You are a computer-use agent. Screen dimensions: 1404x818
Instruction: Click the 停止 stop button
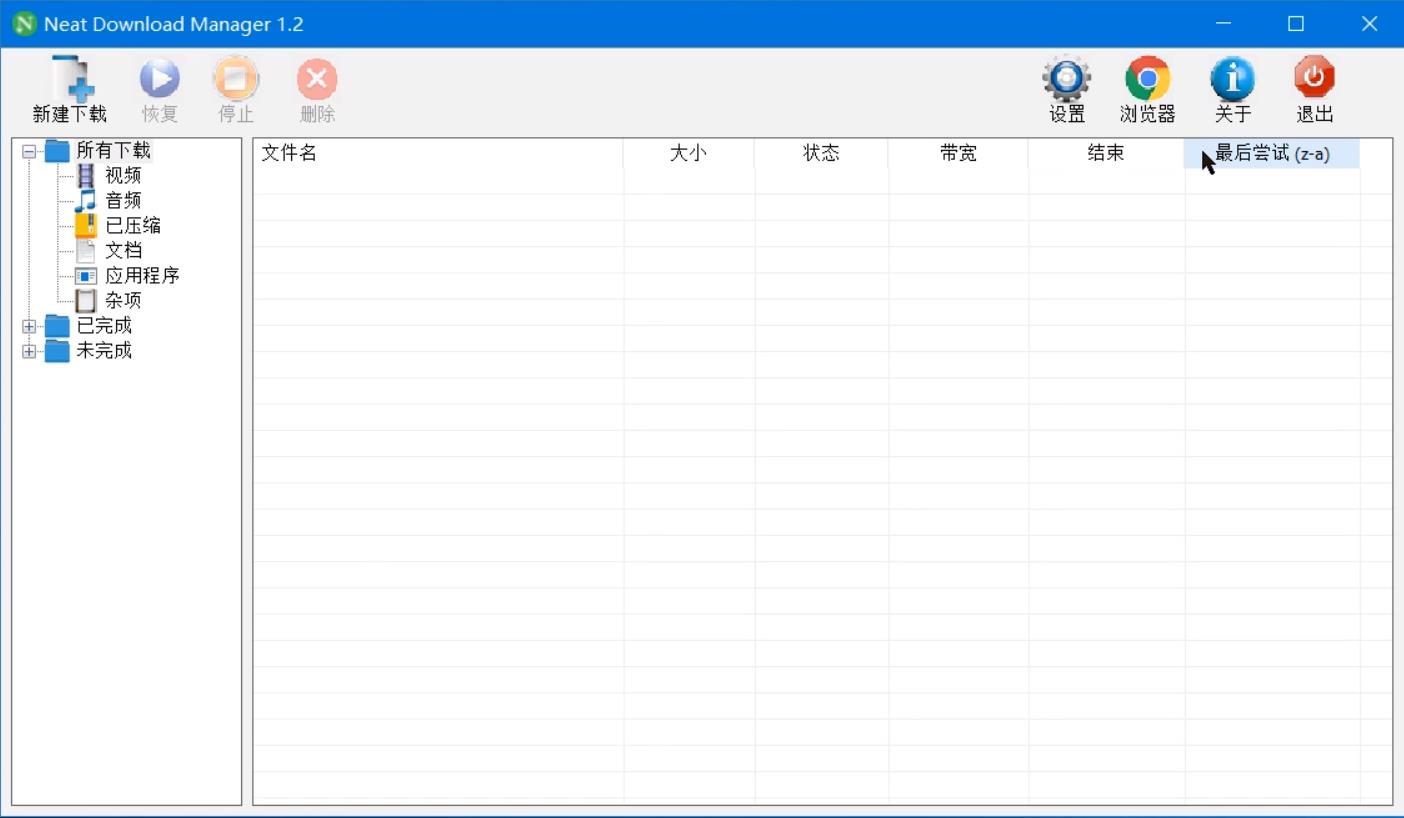(236, 90)
